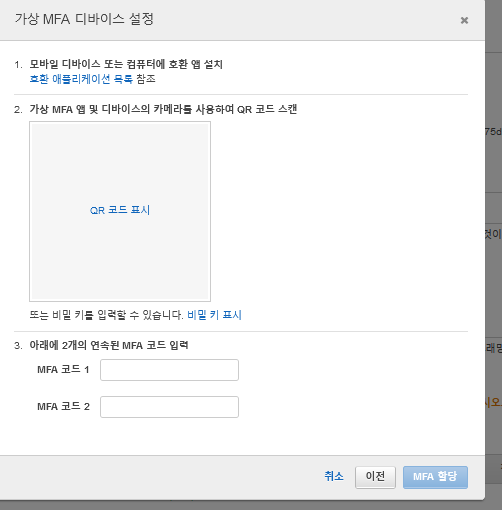
Task: Click the 비밀 키 표시 link
Action: click(214, 315)
